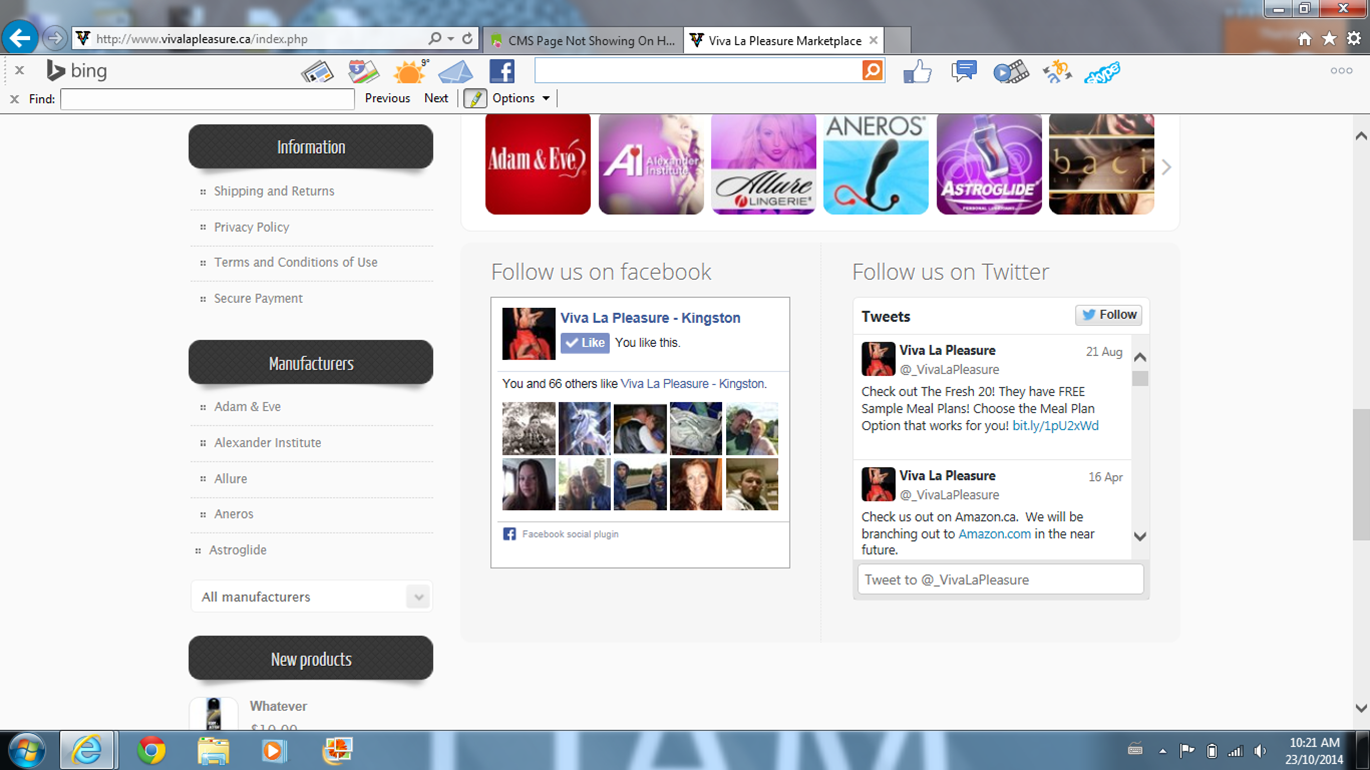
Task: Click the Previous find result button
Action: click(x=387, y=98)
